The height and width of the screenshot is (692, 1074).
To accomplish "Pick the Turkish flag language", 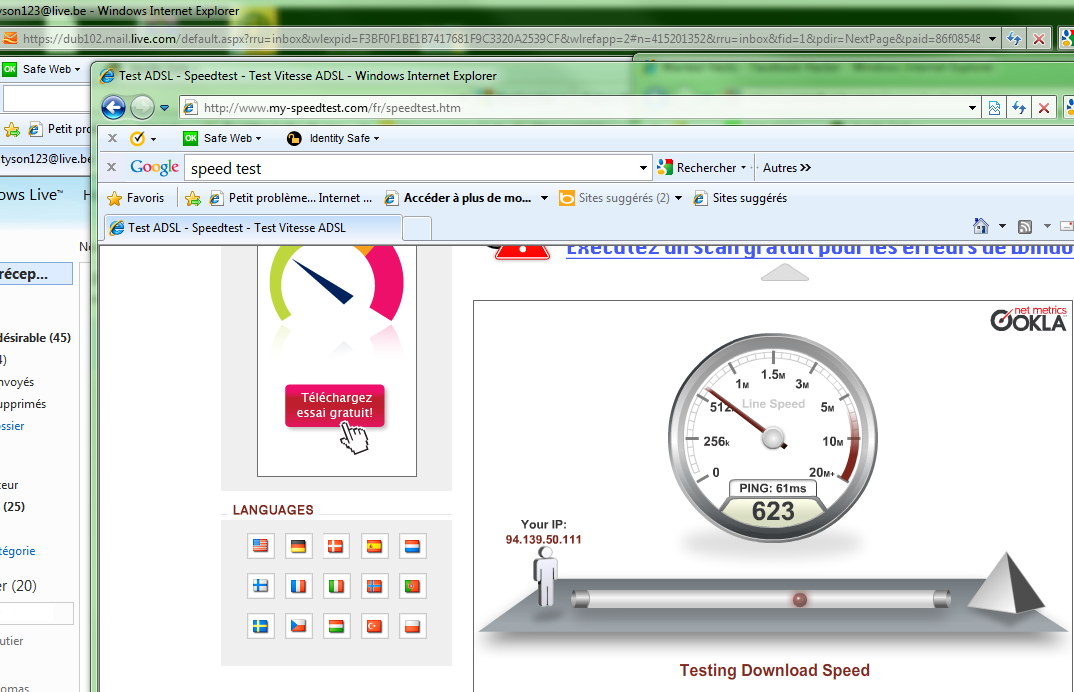I will 375,626.
